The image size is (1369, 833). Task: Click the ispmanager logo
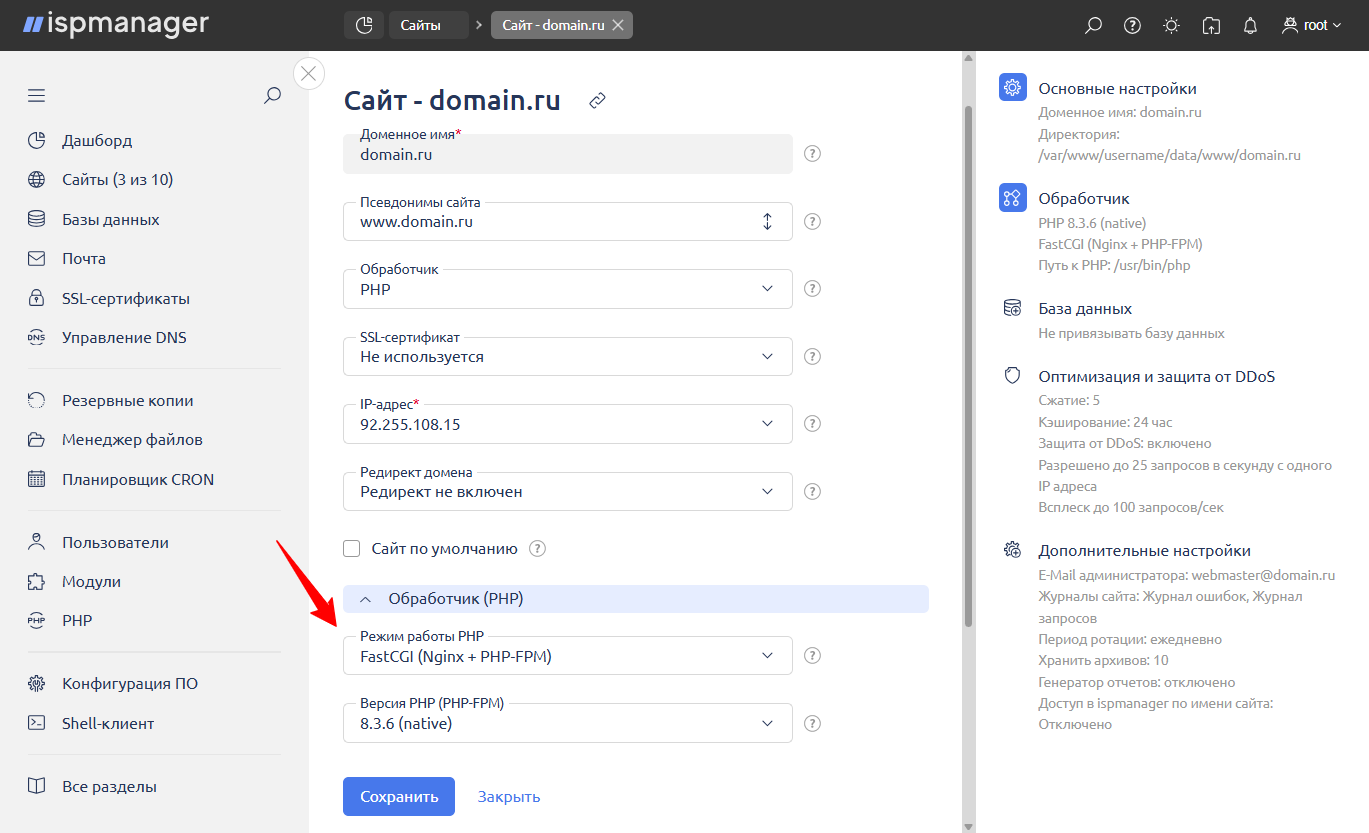pyautogui.click(x=116, y=24)
